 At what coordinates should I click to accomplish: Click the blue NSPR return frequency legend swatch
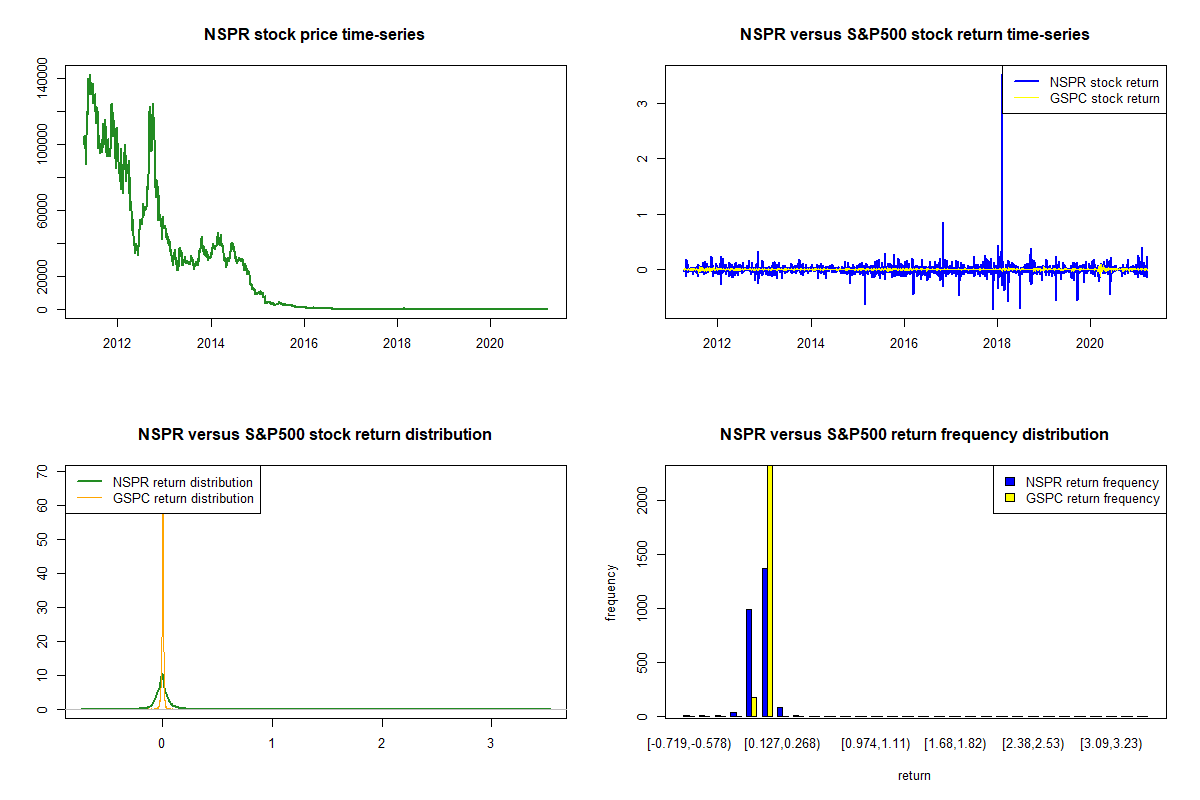coord(1010,483)
